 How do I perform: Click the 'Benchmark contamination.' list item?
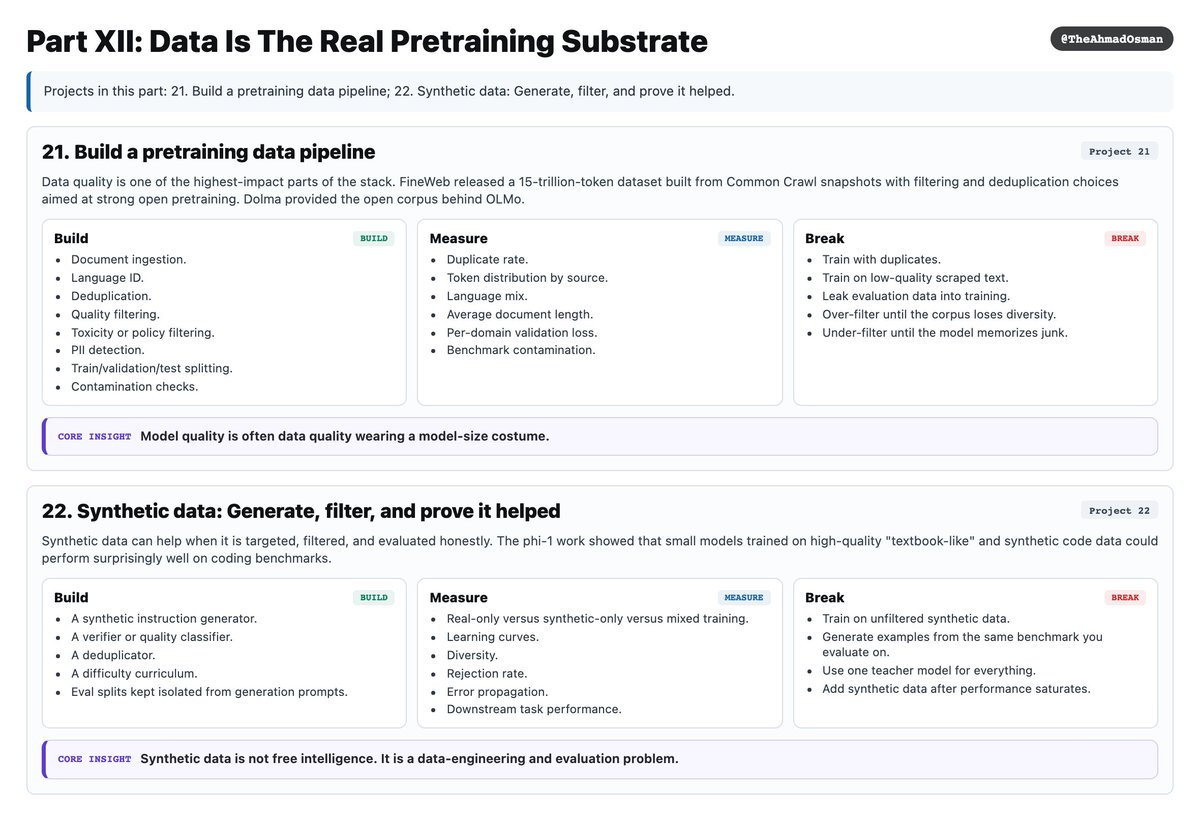pos(521,350)
